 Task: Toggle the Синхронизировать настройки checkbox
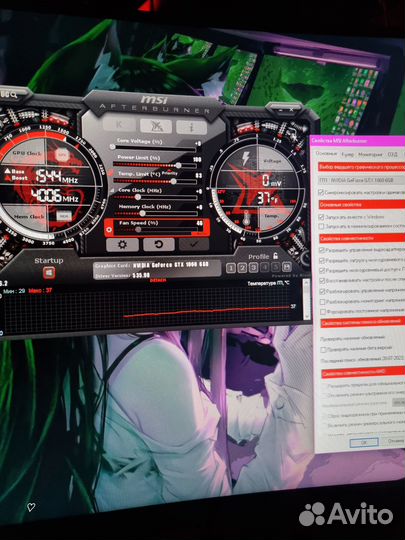click(x=321, y=192)
